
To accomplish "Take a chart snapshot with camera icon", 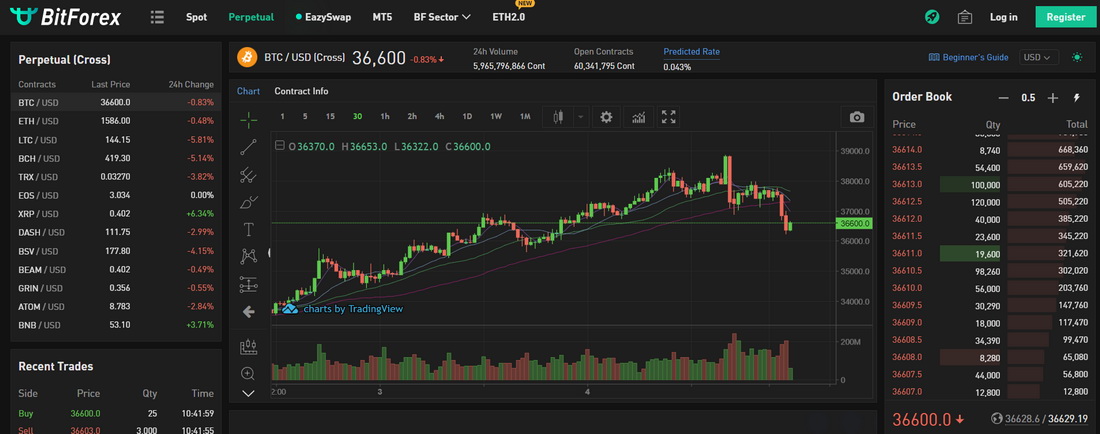I will (857, 117).
